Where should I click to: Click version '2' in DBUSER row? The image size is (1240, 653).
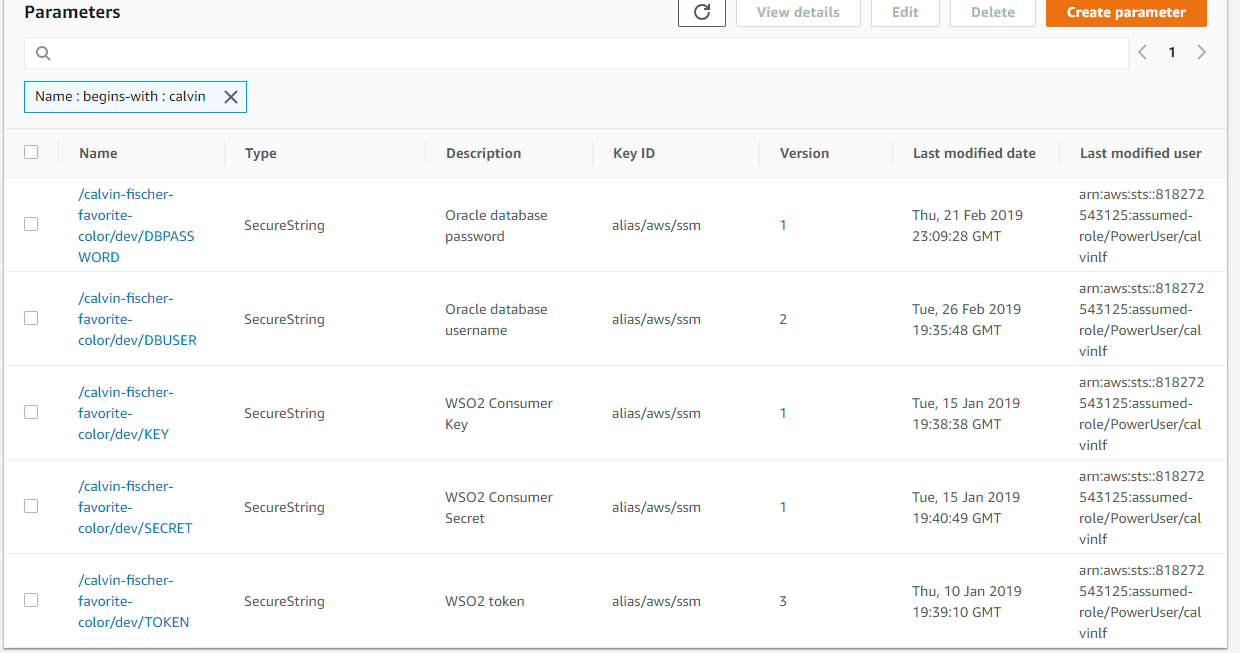click(x=783, y=319)
